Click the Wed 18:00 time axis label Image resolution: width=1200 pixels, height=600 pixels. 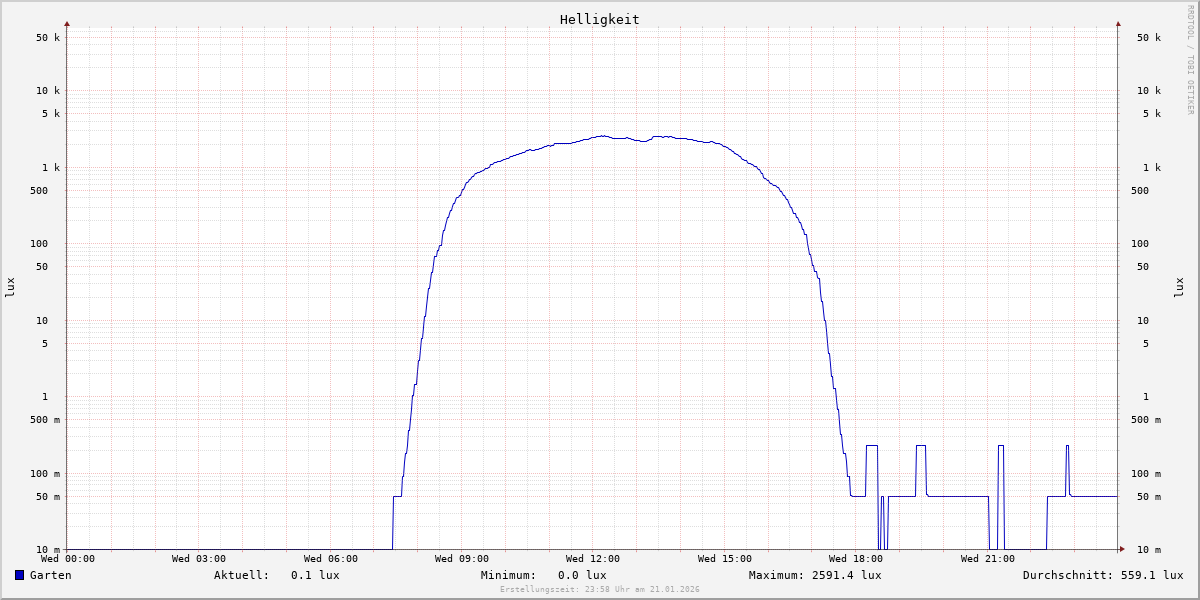pos(856,559)
